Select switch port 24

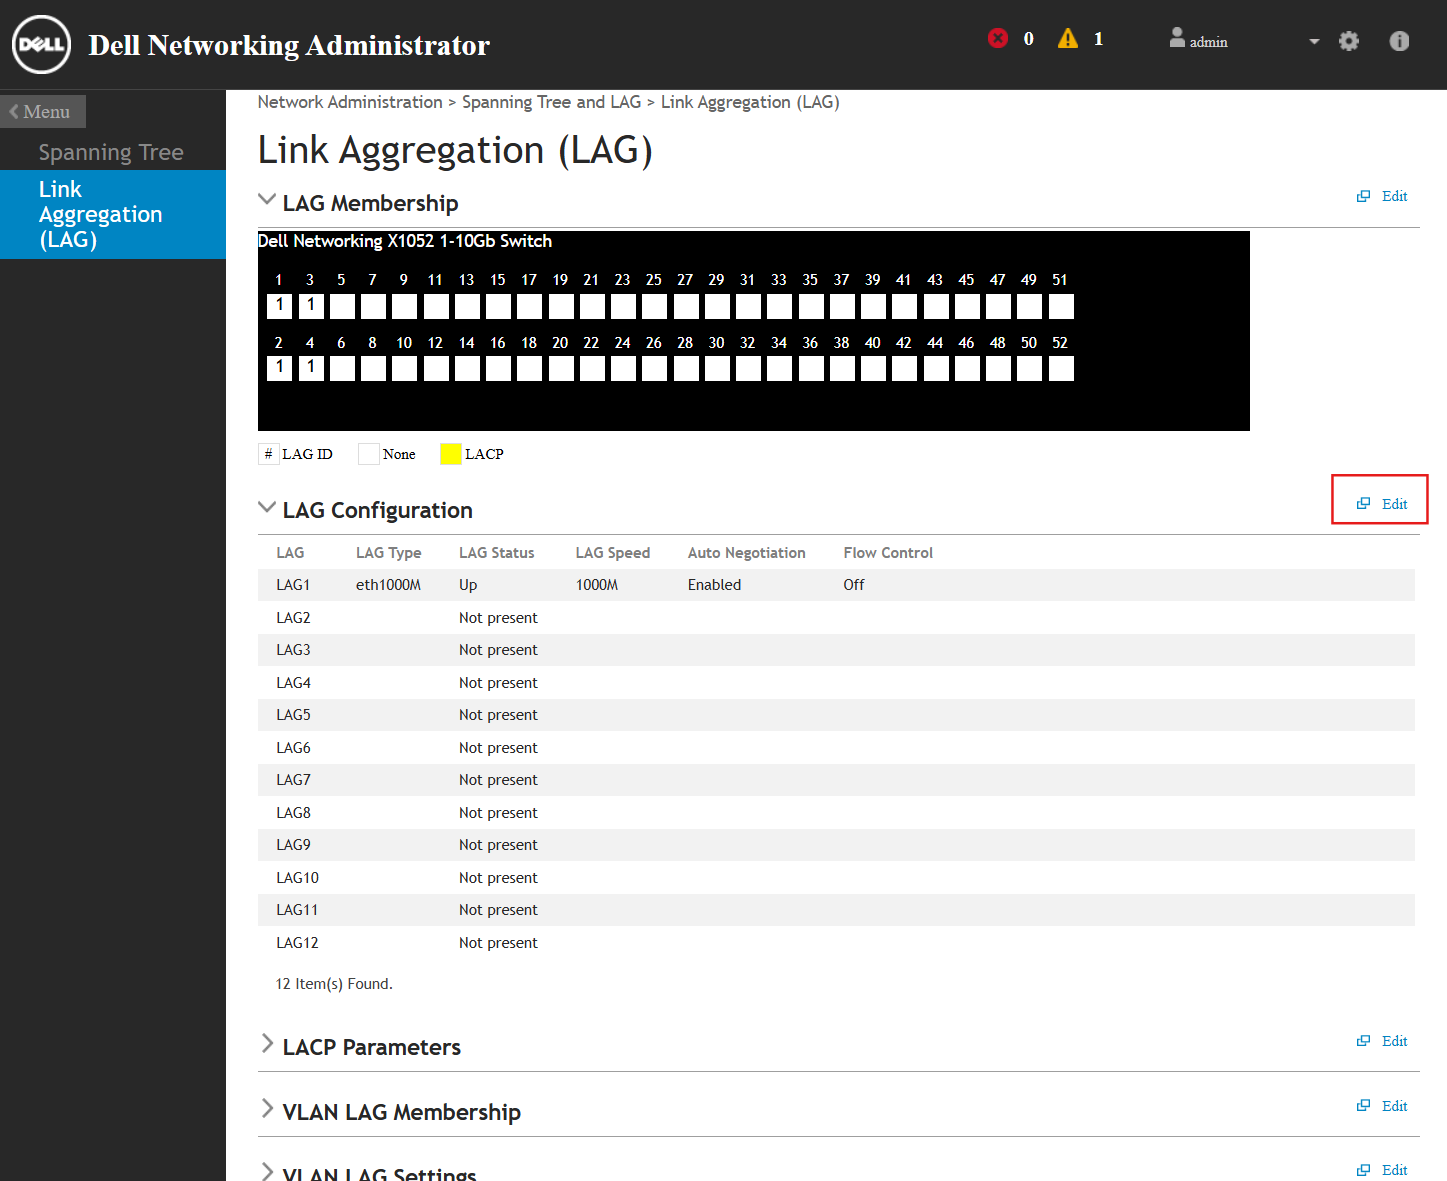tap(623, 368)
